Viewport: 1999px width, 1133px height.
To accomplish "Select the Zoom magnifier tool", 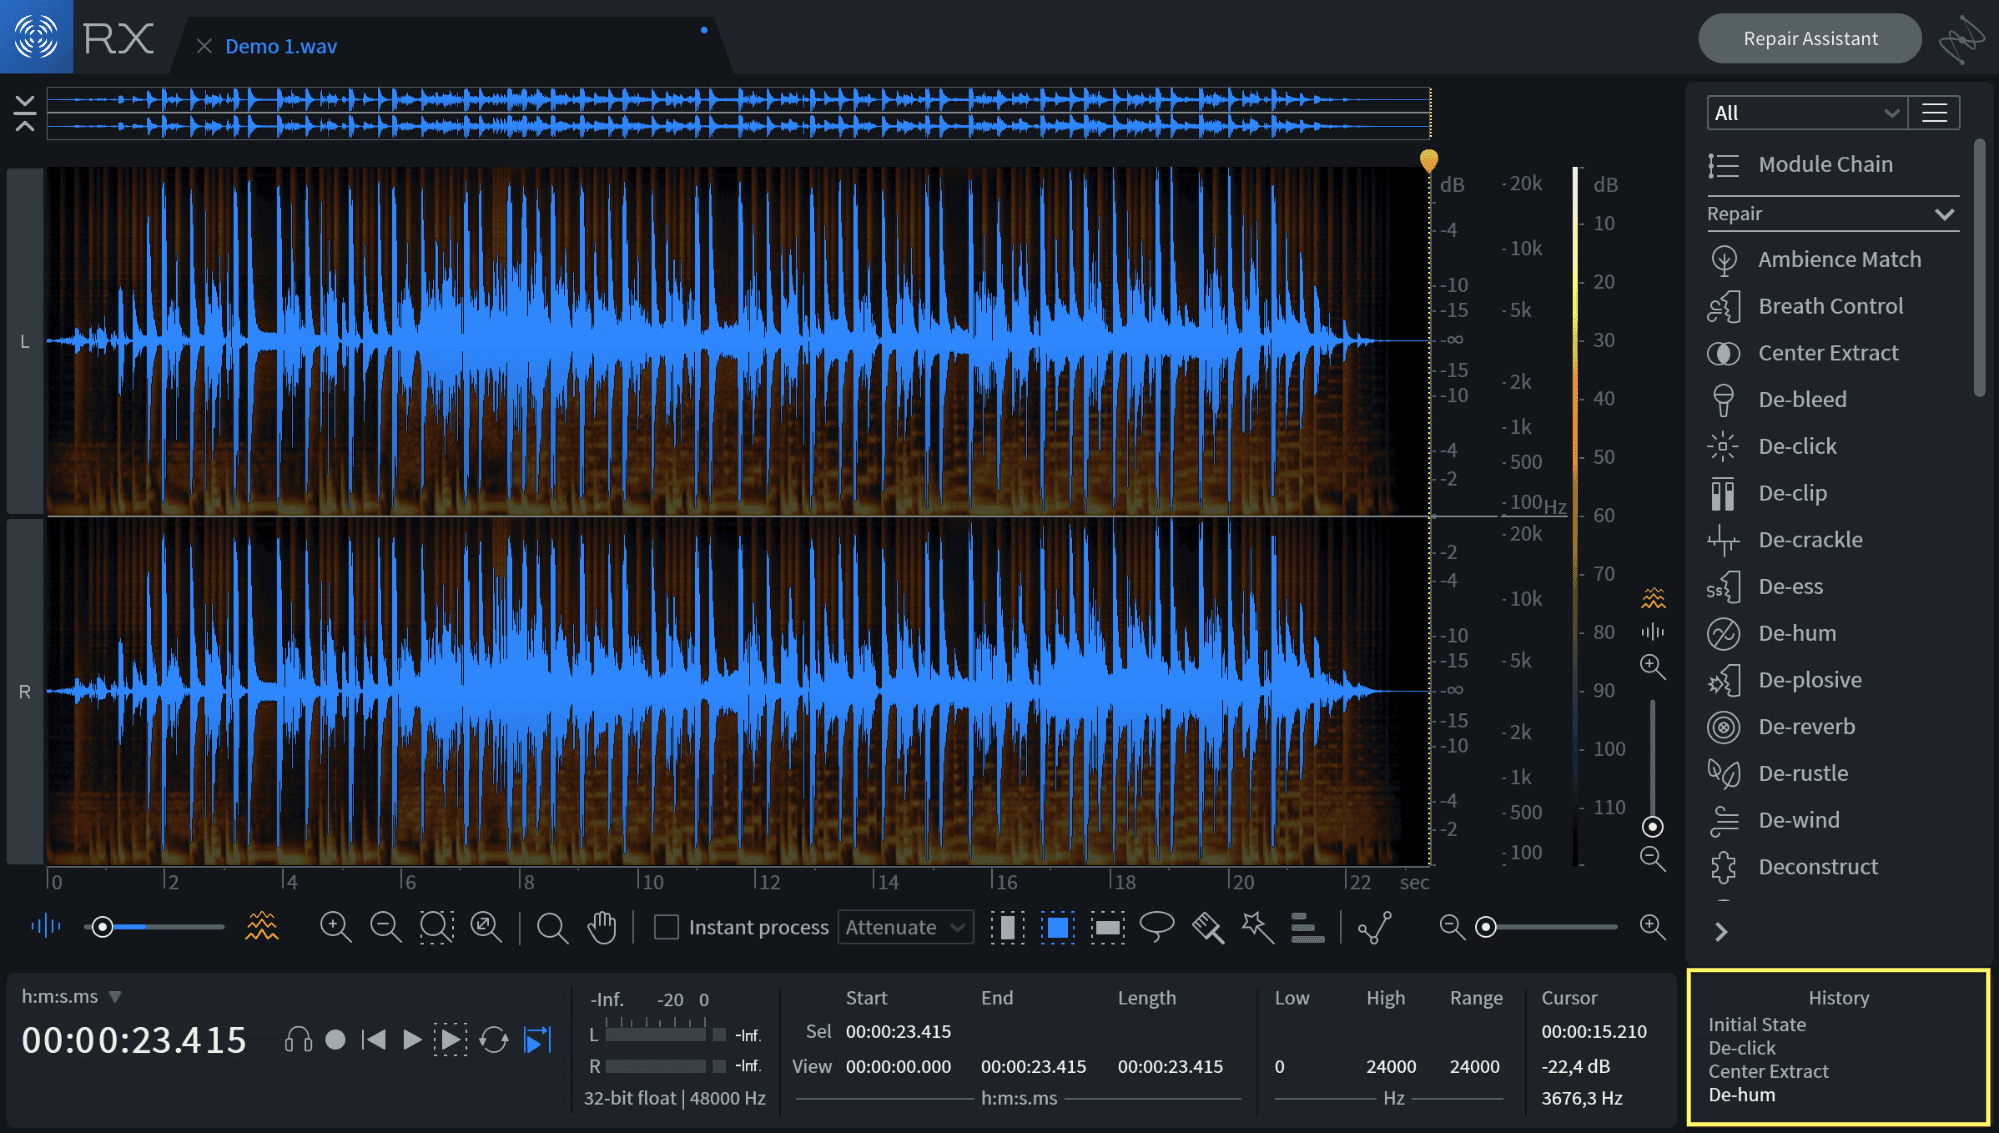I will point(552,928).
